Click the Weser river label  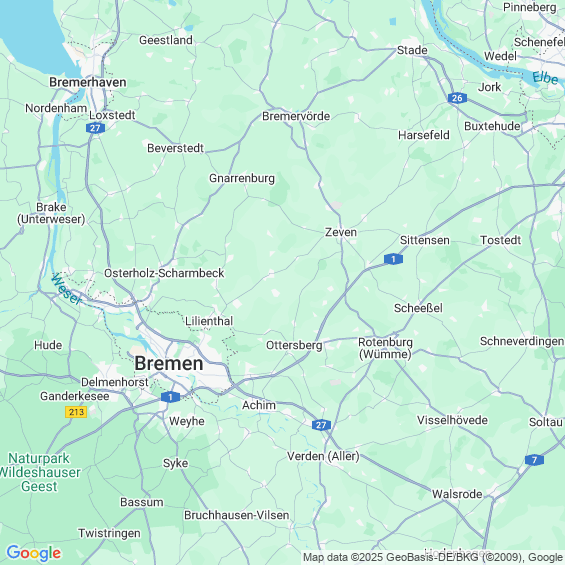tap(66, 289)
